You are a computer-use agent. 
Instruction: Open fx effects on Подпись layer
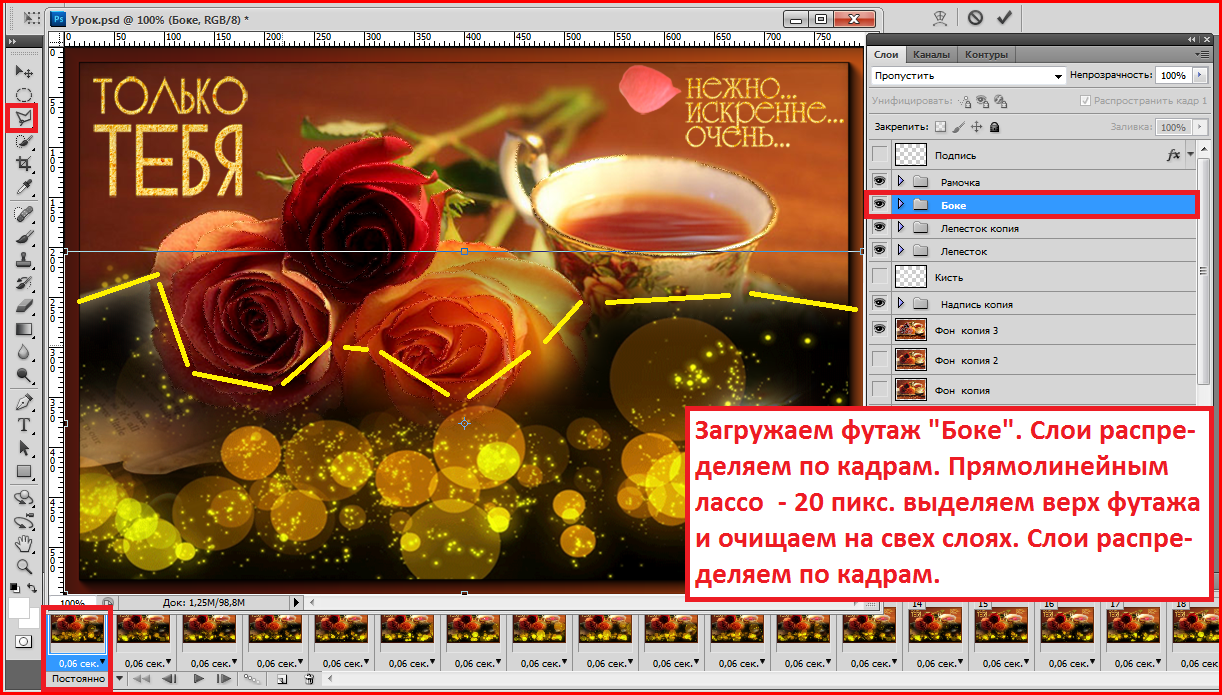coord(1174,155)
